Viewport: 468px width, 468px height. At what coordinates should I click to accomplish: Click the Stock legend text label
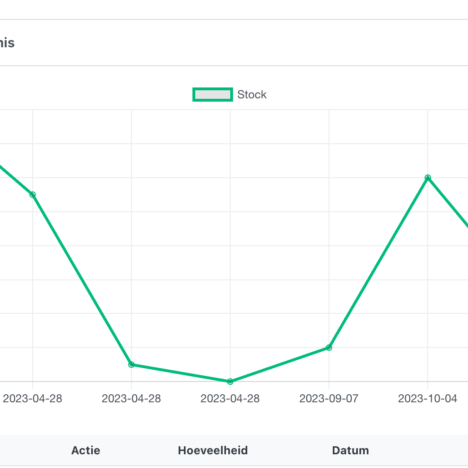pyautogui.click(x=252, y=95)
